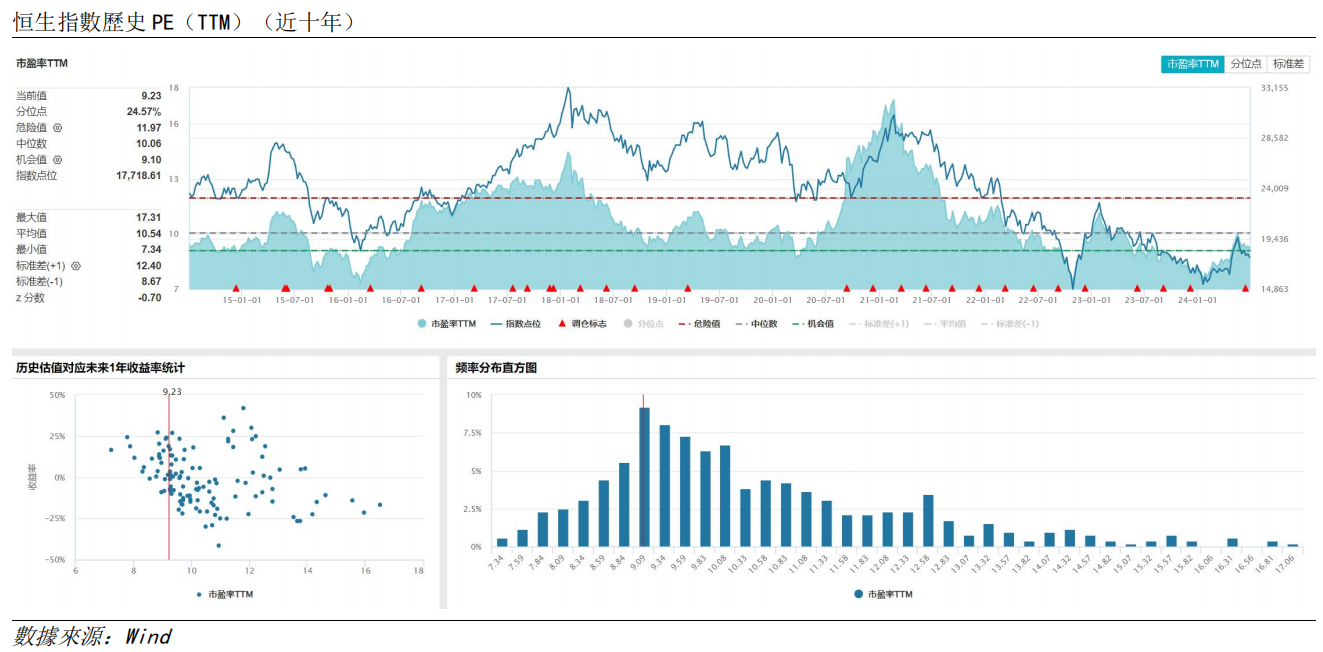This screenshot has height=652, width=1323.
Task: Switch to the 分位点 tab at top right
Action: point(1245,64)
